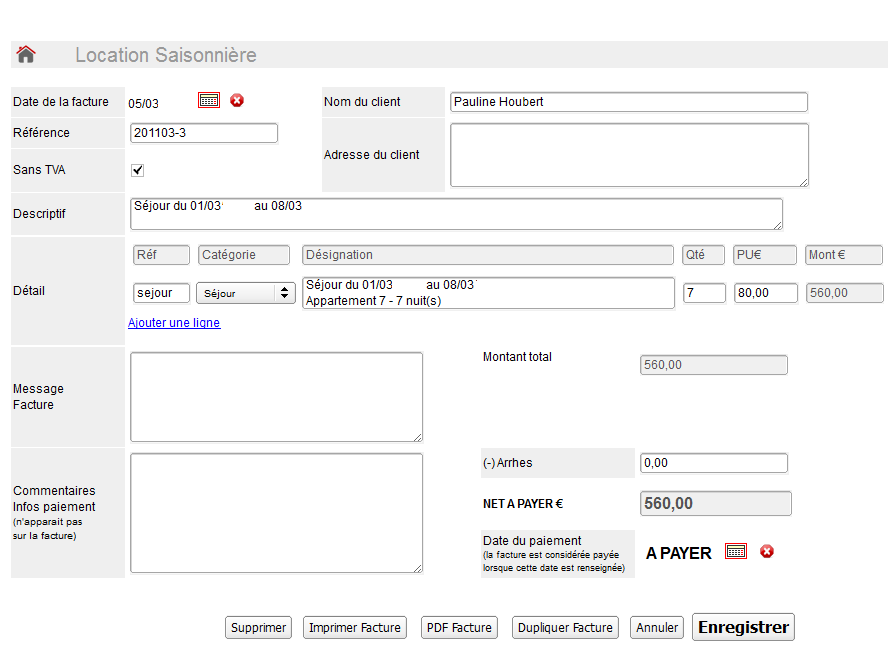Click Dupliquer Facture button
Viewport: 888px width, 660px height.
click(x=565, y=628)
